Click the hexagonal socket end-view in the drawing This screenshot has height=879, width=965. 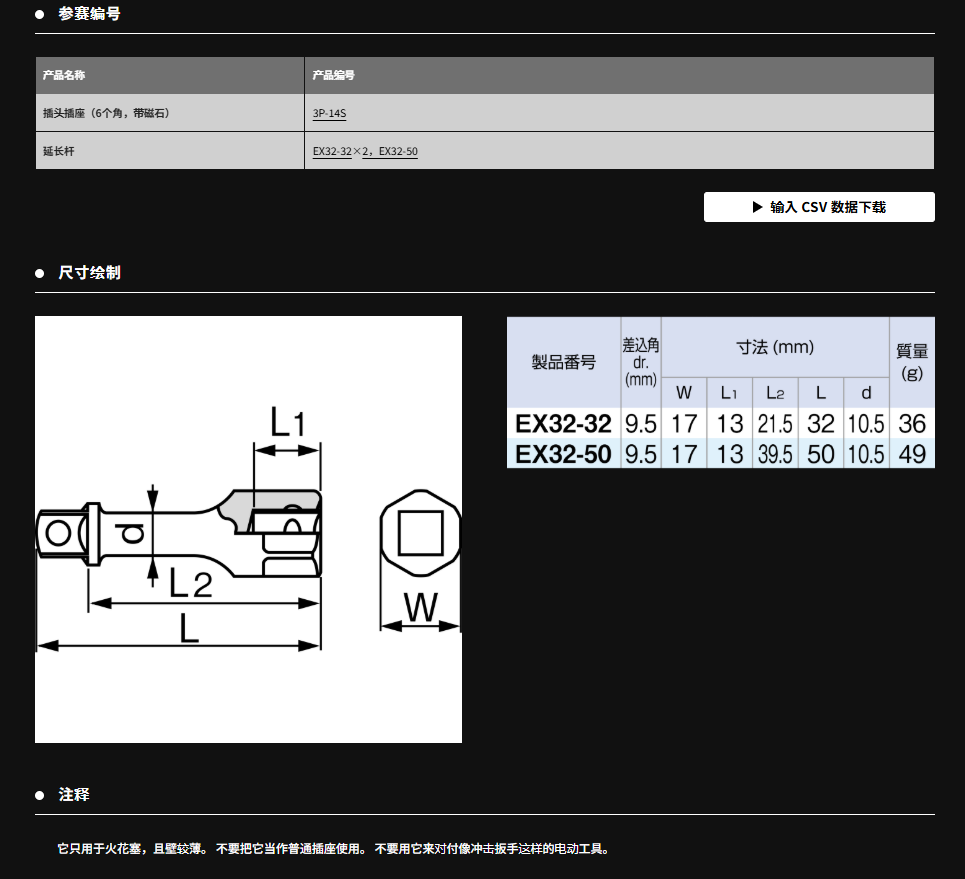click(420, 534)
